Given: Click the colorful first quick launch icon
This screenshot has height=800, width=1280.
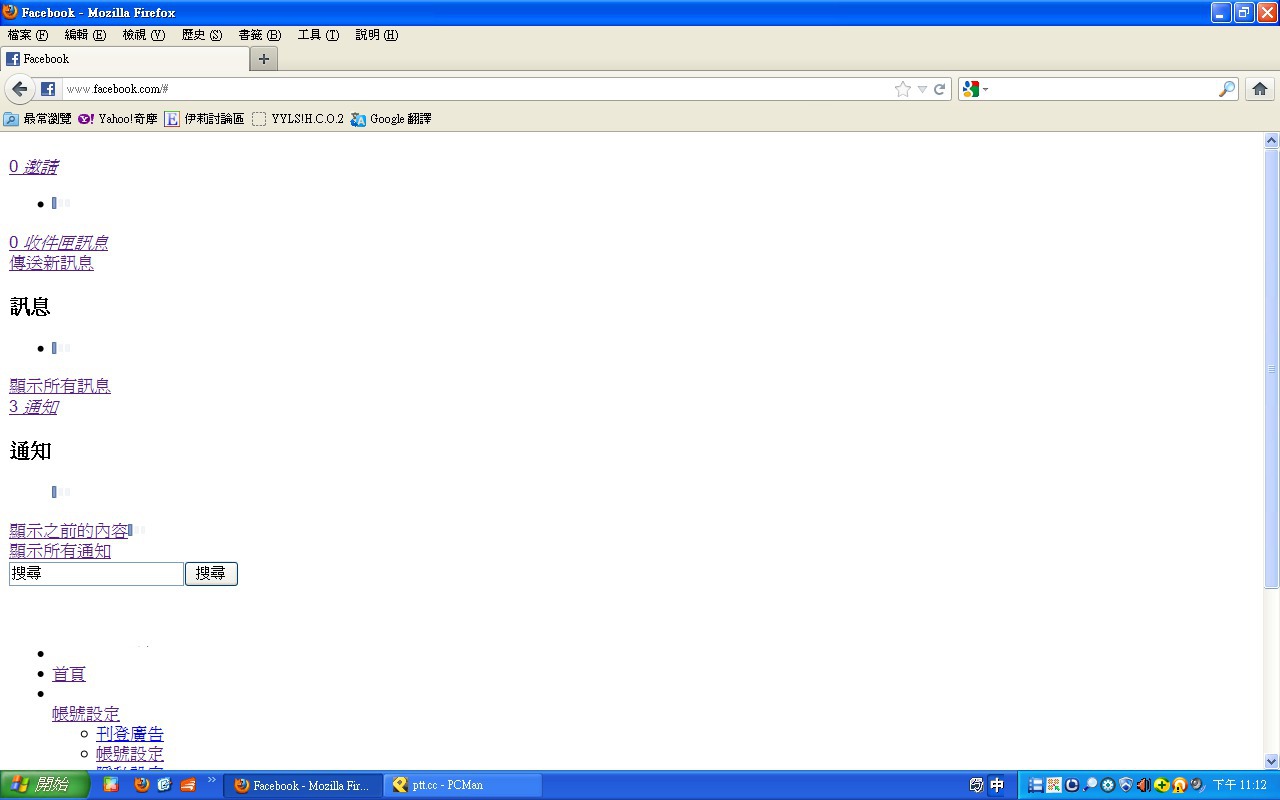Looking at the screenshot, I should (x=111, y=785).
